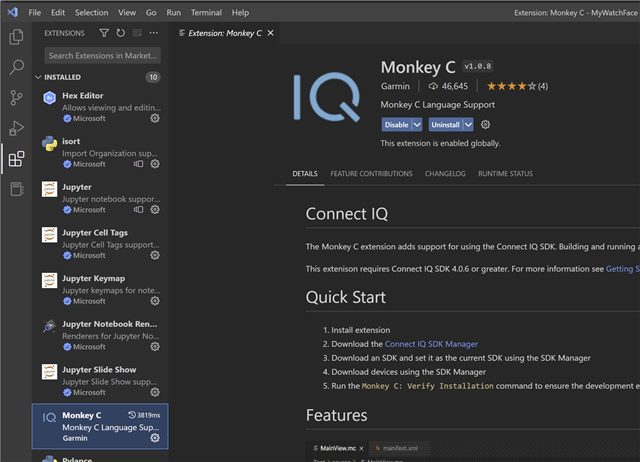Click Jupyter extension pack icon
Viewport: 640px width, 462px height.
click(138, 210)
